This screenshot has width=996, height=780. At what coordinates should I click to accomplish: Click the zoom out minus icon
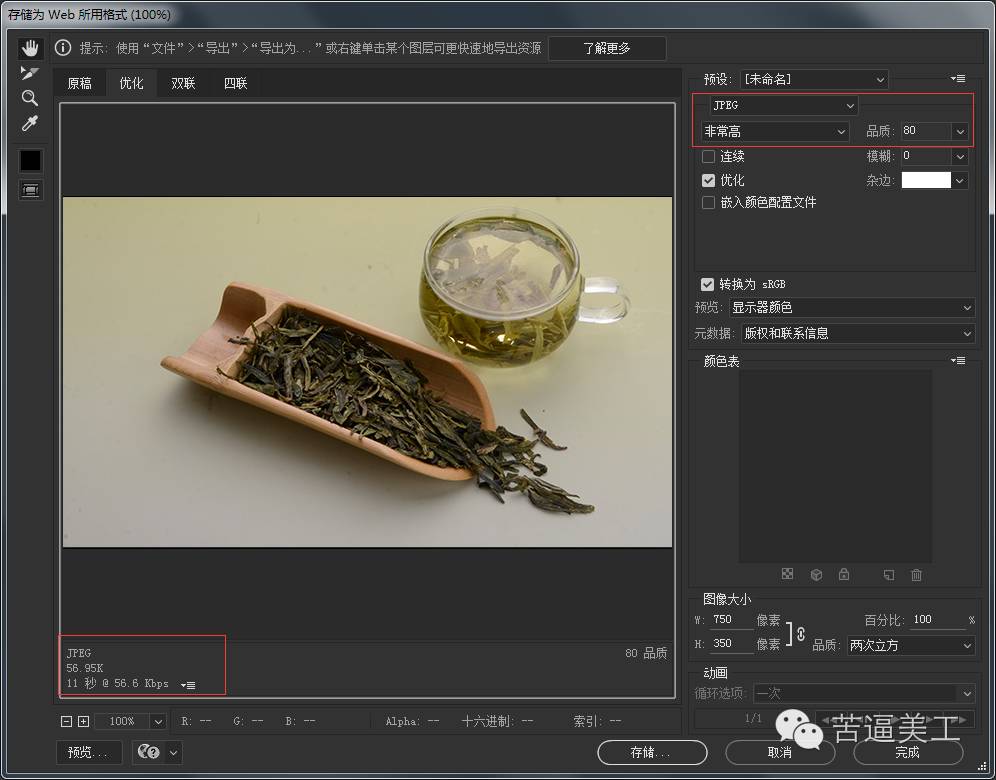click(x=66, y=722)
